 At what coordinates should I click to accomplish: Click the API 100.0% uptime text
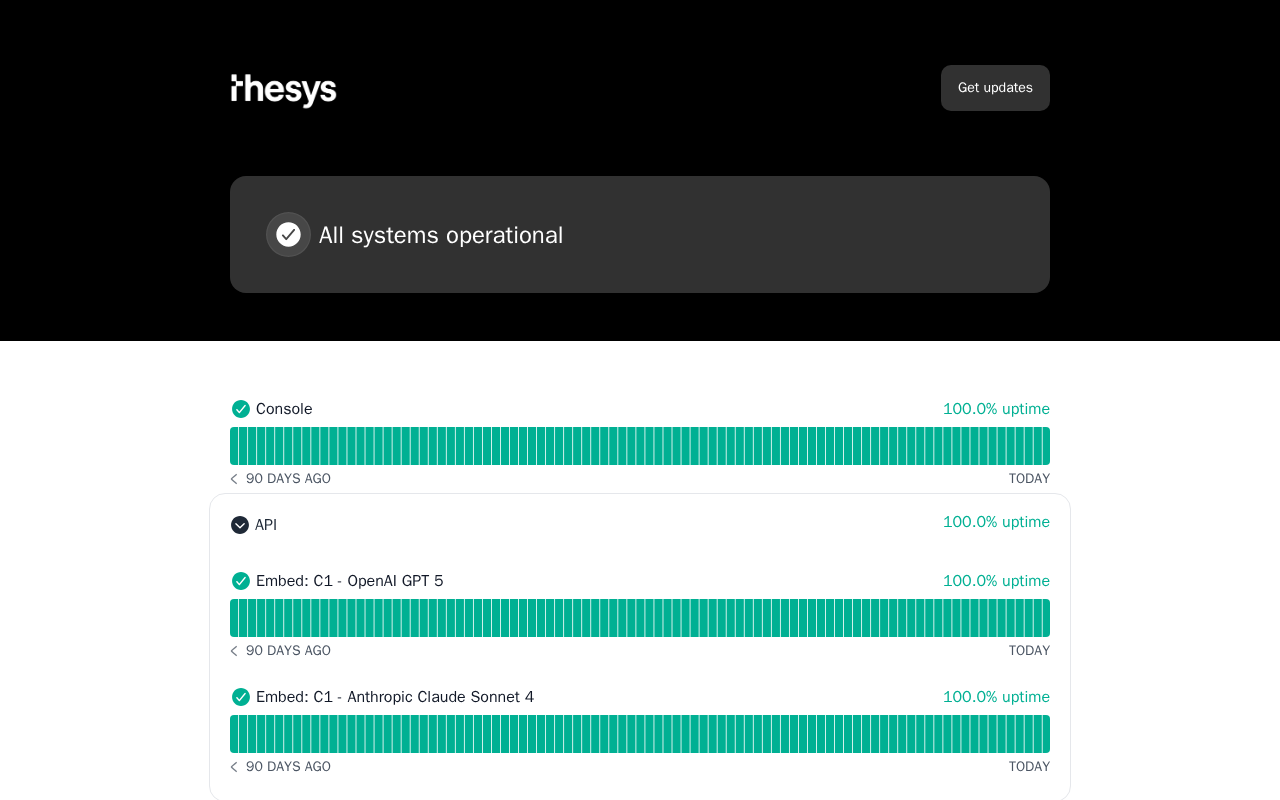point(996,522)
